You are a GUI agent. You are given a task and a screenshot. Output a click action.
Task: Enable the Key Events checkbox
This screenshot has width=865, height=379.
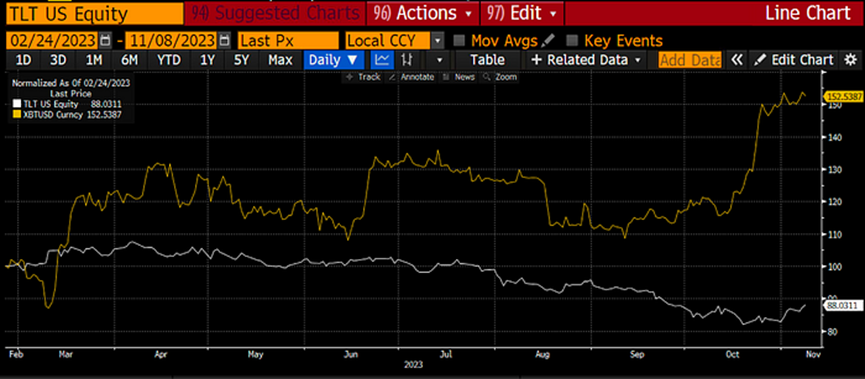[x=573, y=40]
